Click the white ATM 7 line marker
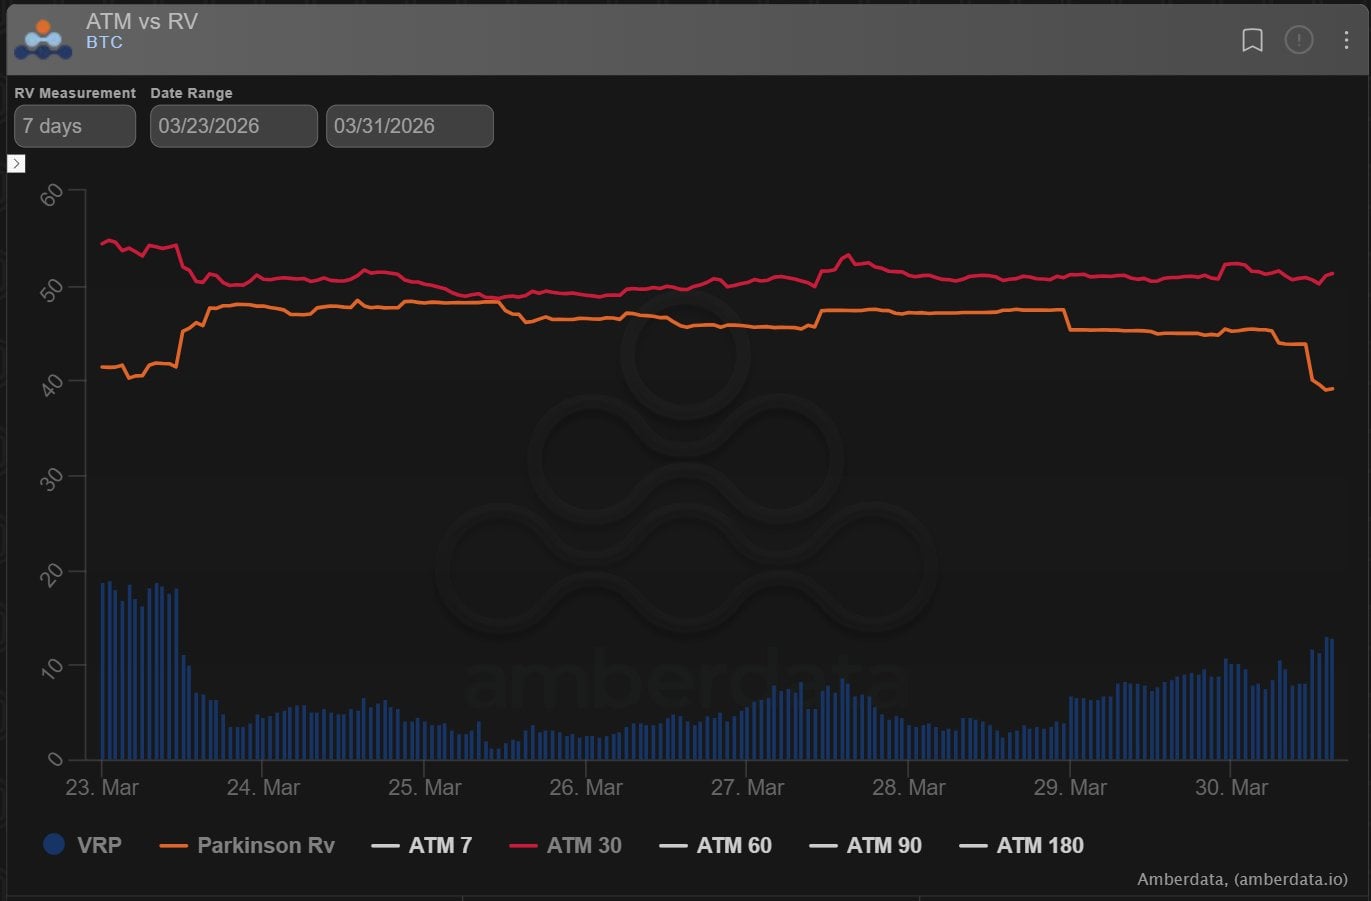 click(385, 846)
